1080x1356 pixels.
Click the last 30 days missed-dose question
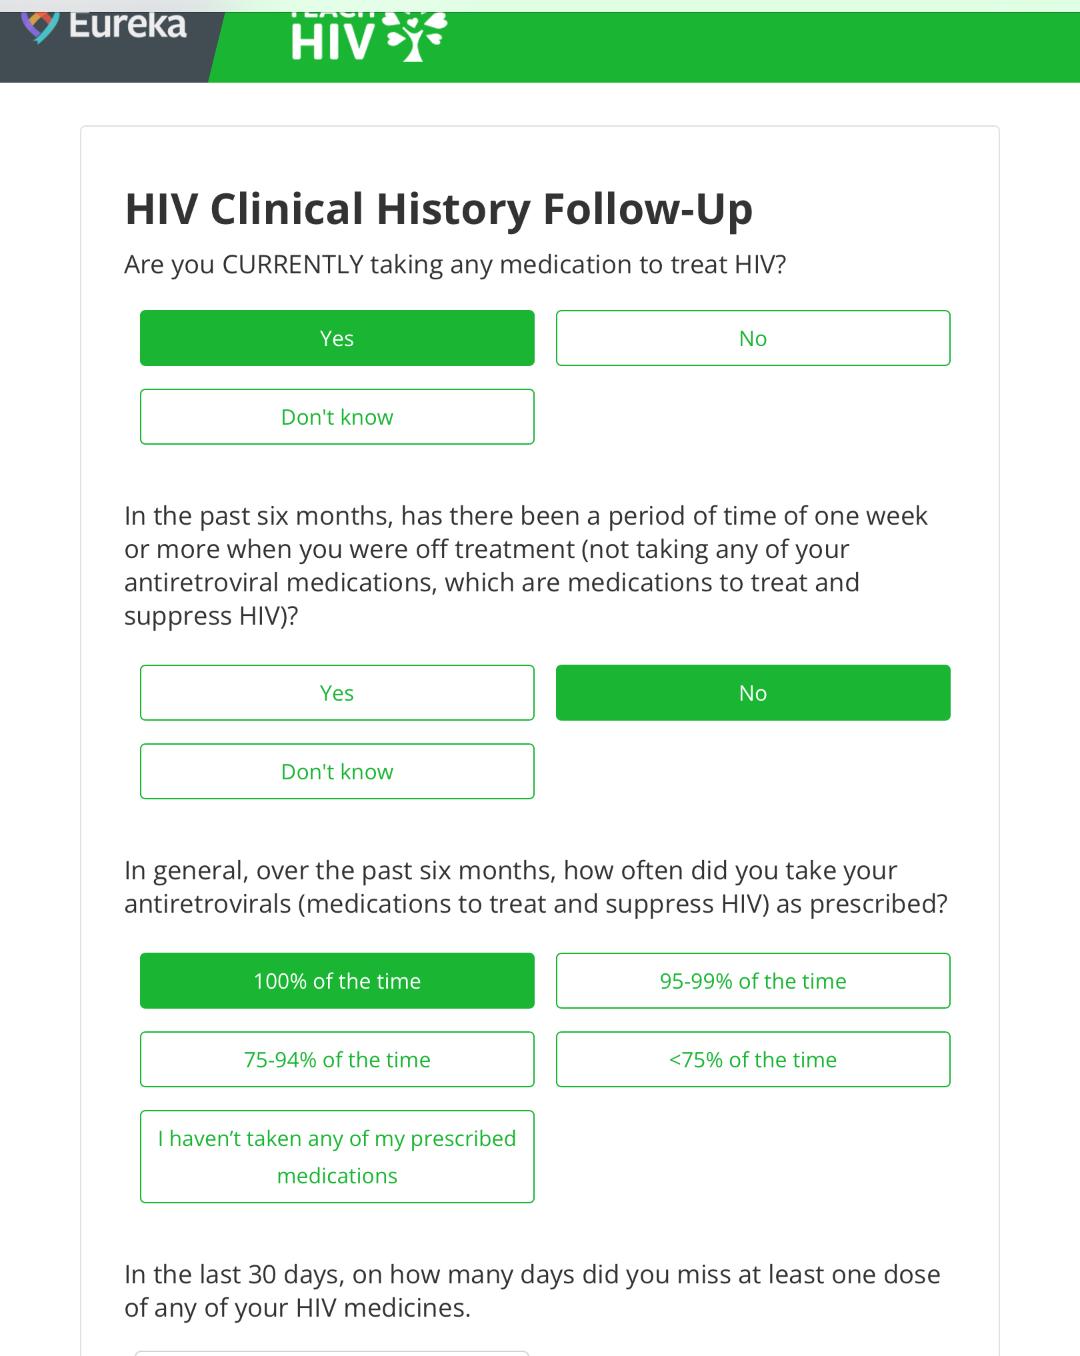tap(532, 1291)
